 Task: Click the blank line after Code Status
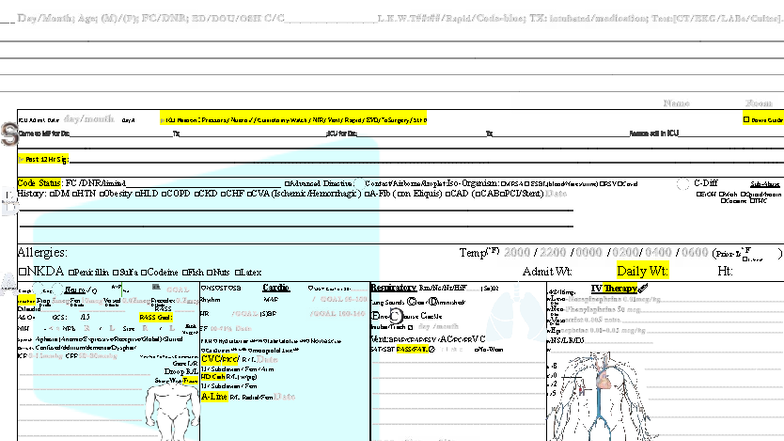coord(204,186)
